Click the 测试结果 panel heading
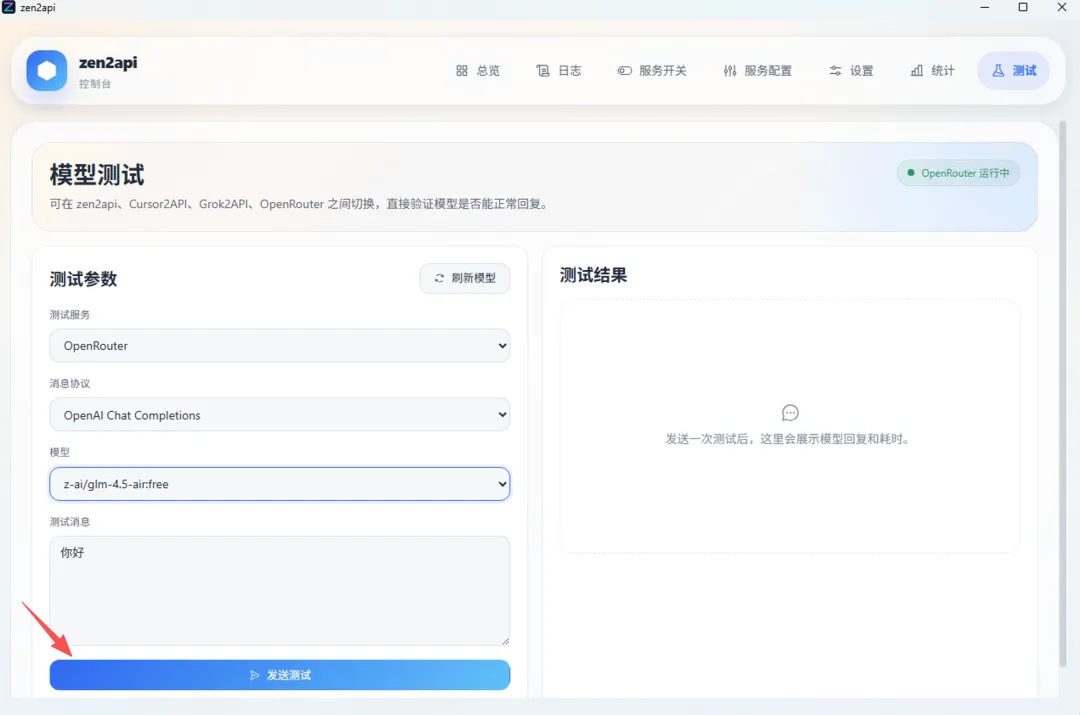The width and height of the screenshot is (1080, 715). (x=594, y=276)
